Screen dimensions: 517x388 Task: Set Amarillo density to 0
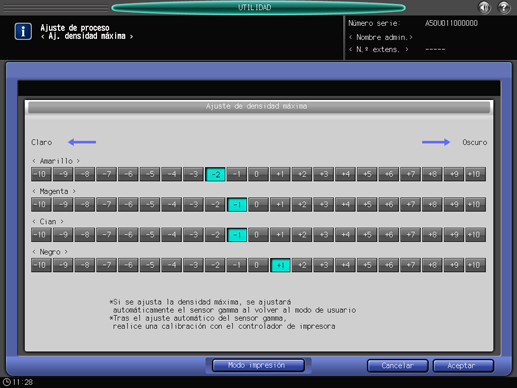pyautogui.click(x=259, y=174)
